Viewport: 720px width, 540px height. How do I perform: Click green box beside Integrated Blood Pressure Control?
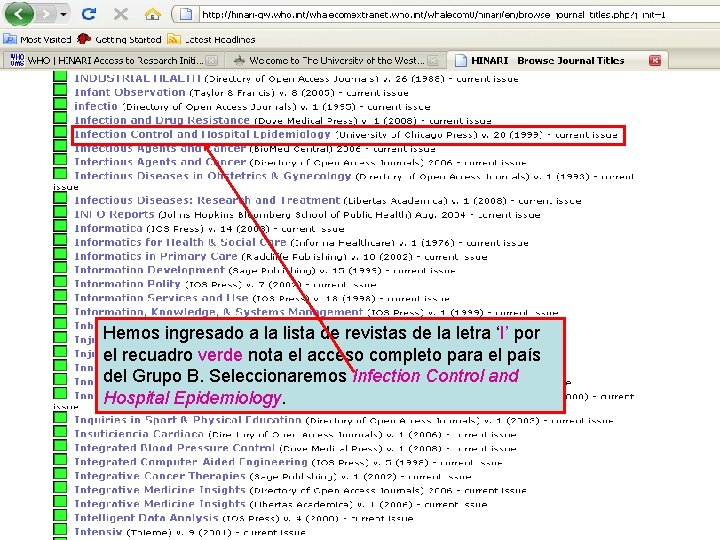(60, 445)
